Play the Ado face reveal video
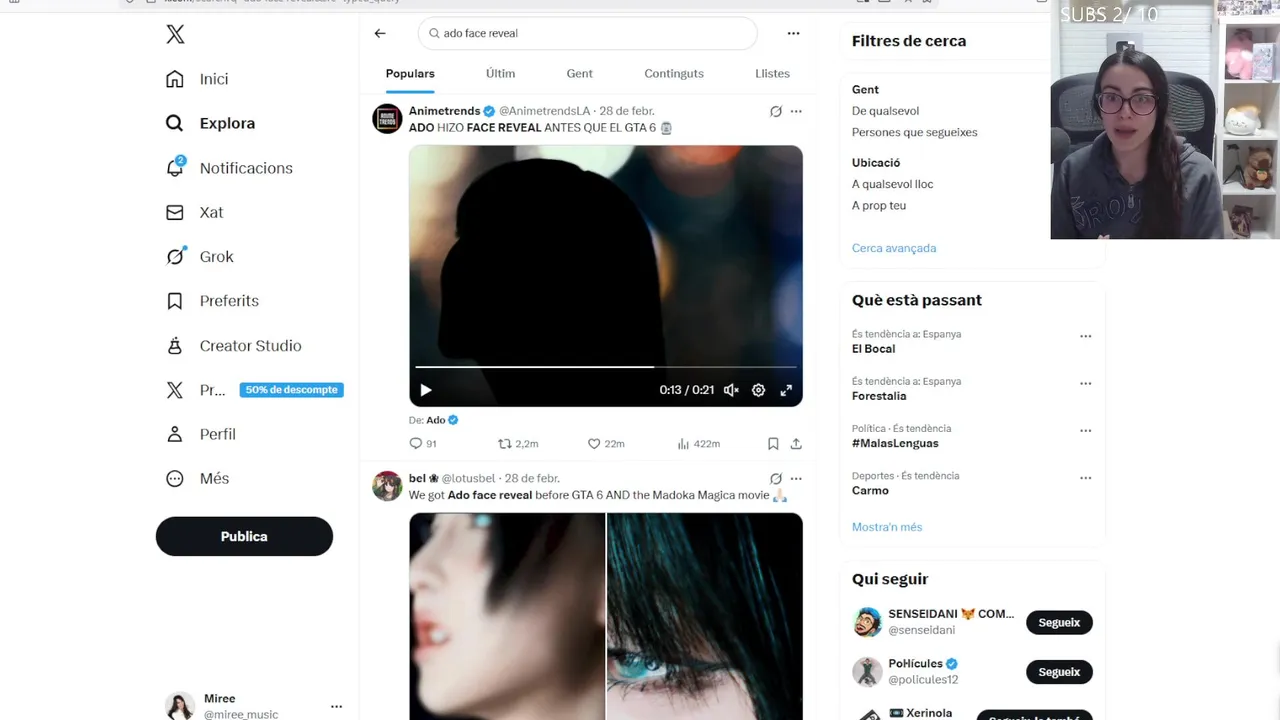The height and width of the screenshot is (720, 1280). click(426, 390)
